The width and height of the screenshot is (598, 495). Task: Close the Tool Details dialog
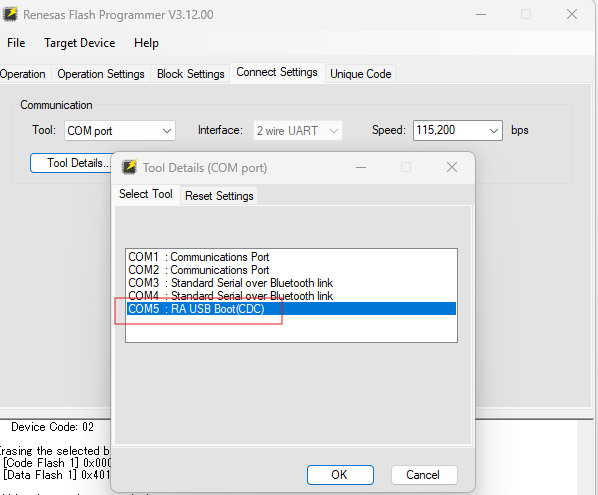[x=452, y=167]
